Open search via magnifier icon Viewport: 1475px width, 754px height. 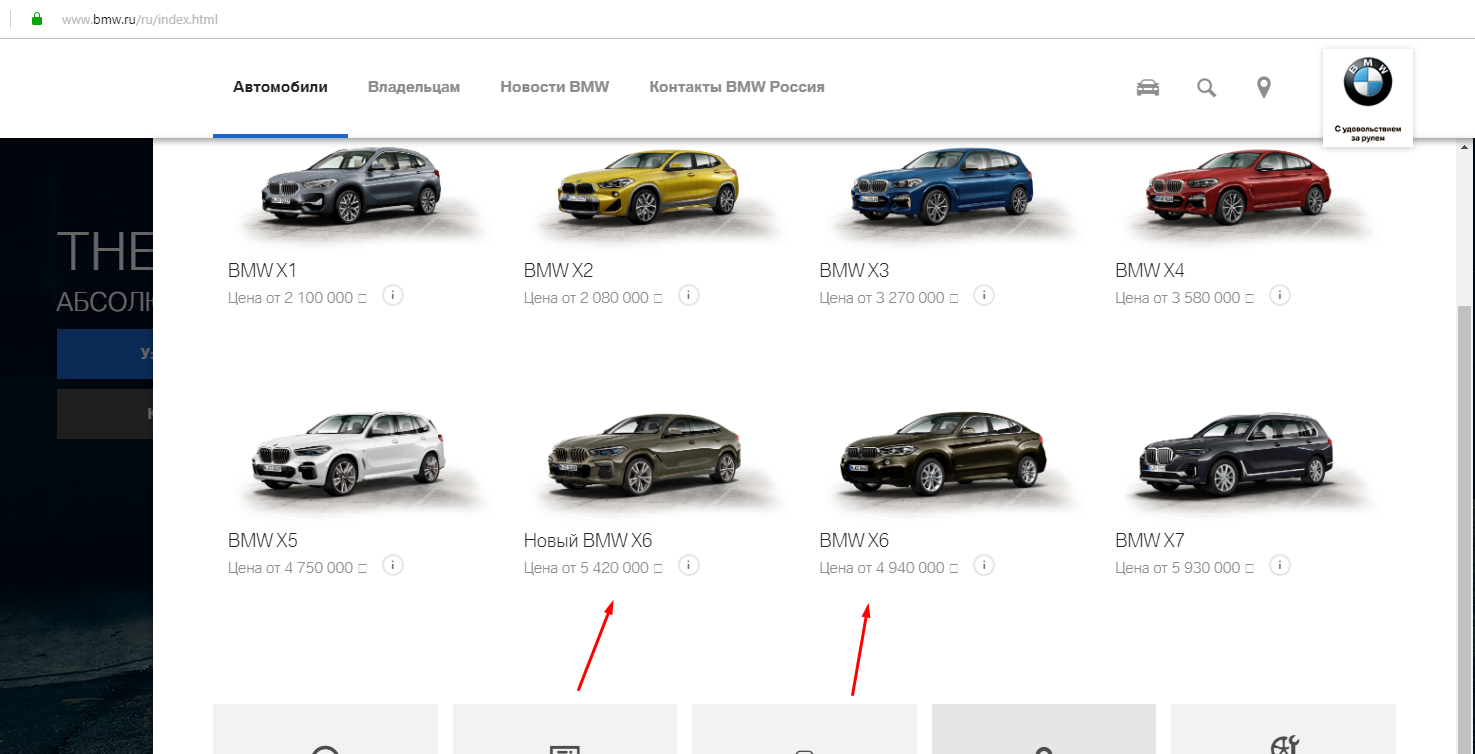coord(1207,88)
